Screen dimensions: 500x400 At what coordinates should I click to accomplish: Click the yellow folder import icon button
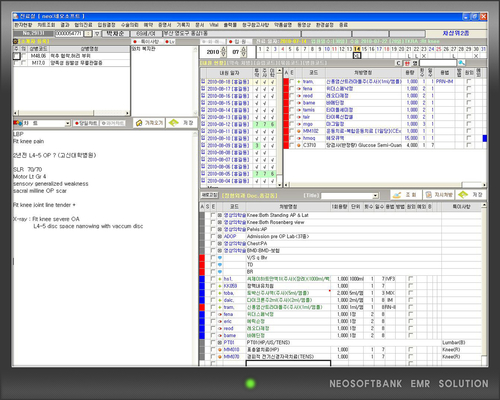coord(150,123)
